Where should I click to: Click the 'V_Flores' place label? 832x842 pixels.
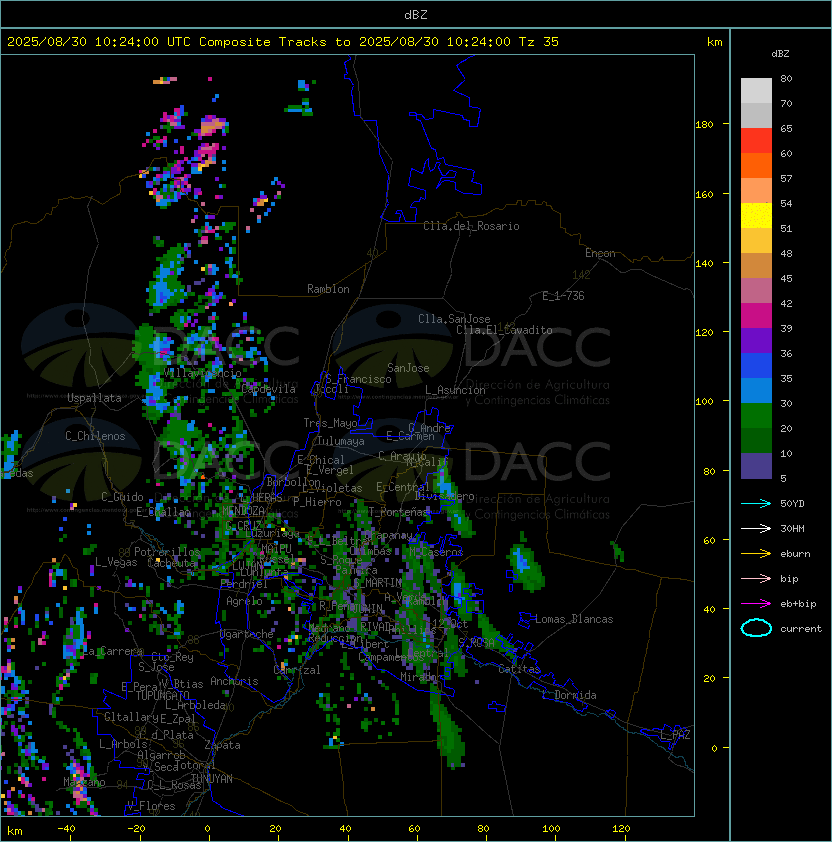(151, 806)
